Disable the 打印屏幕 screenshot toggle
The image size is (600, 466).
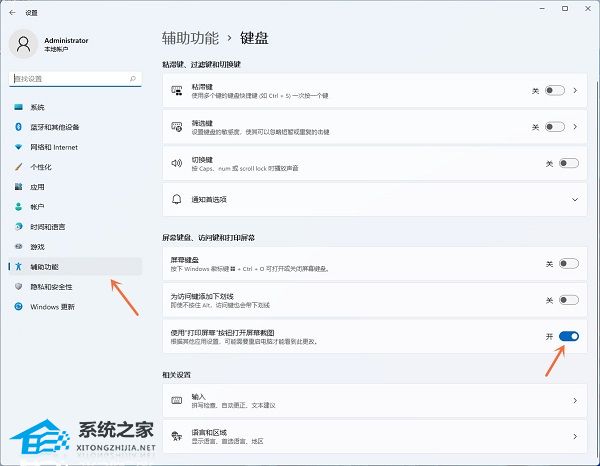(568, 337)
